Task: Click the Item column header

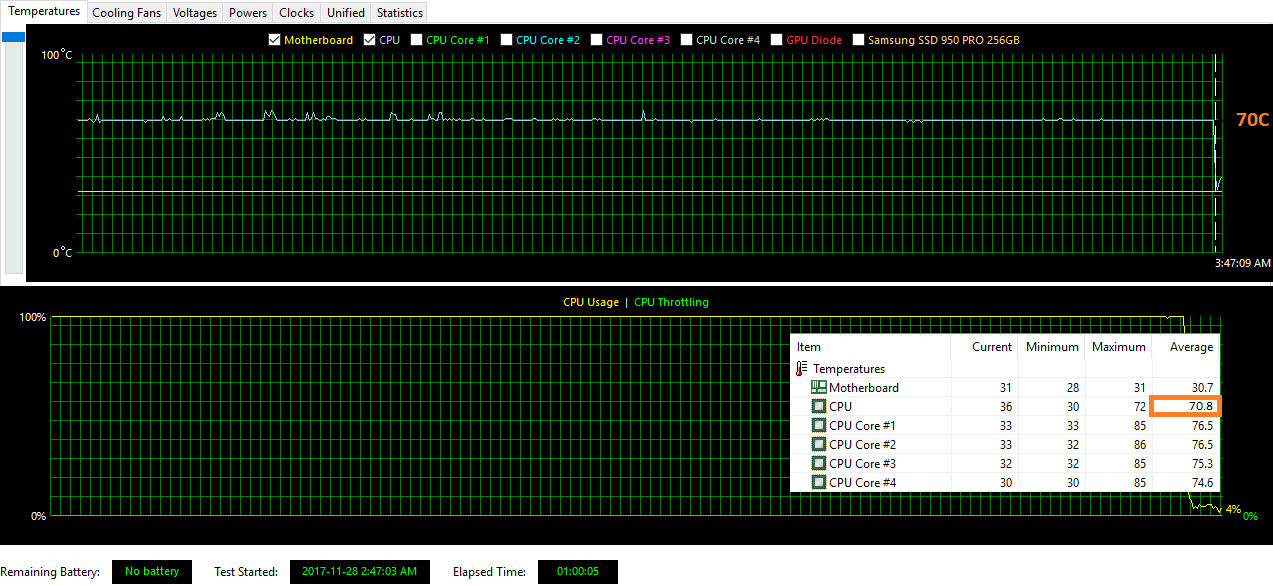Action: 809,347
